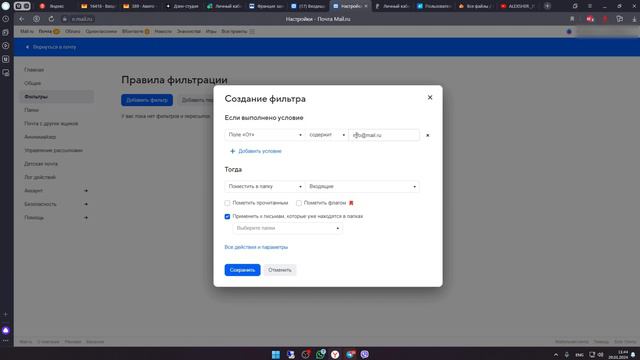Check 'Пометить флажком' checkbox
Viewport: 640px width, 360px height.
pyautogui.click(x=299, y=203)
